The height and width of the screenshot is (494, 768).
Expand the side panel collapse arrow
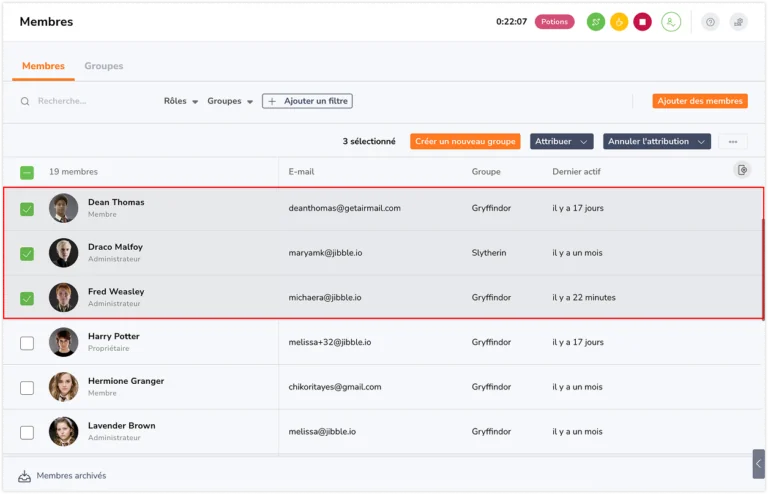point(758,464)
